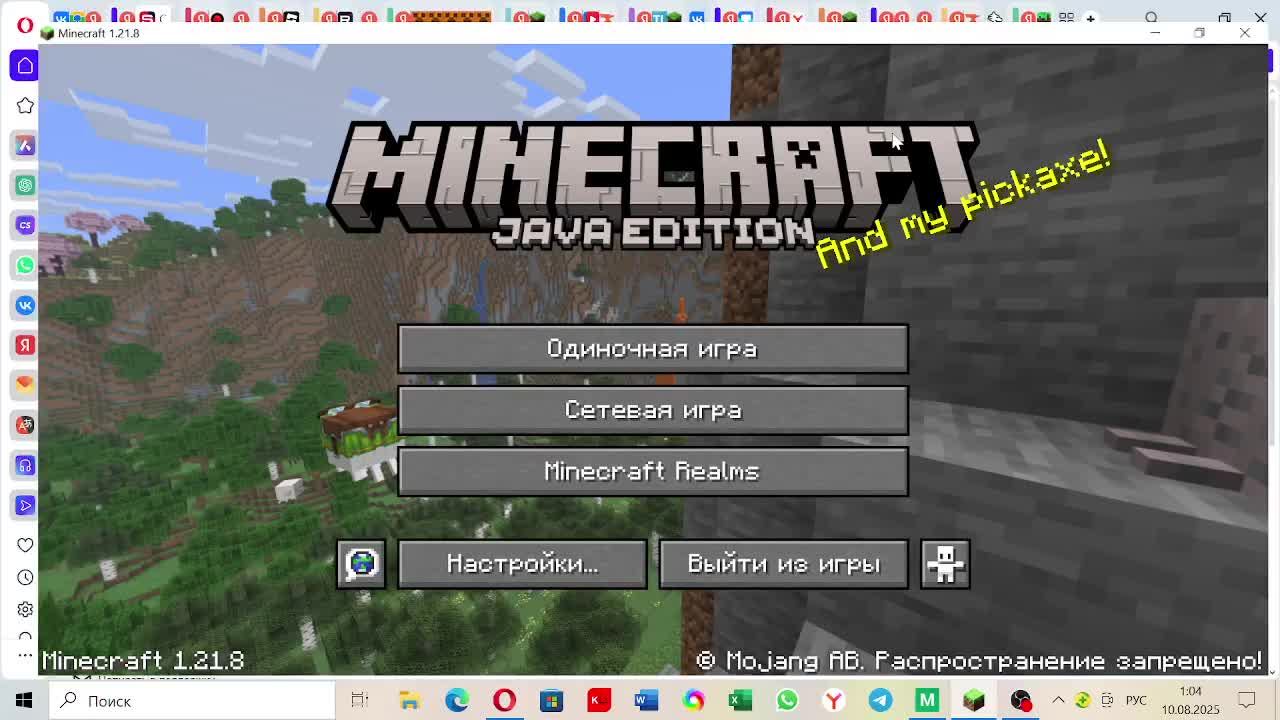
Task: Open purple CS icon in Opera sidebar
Action: [25, 225]
